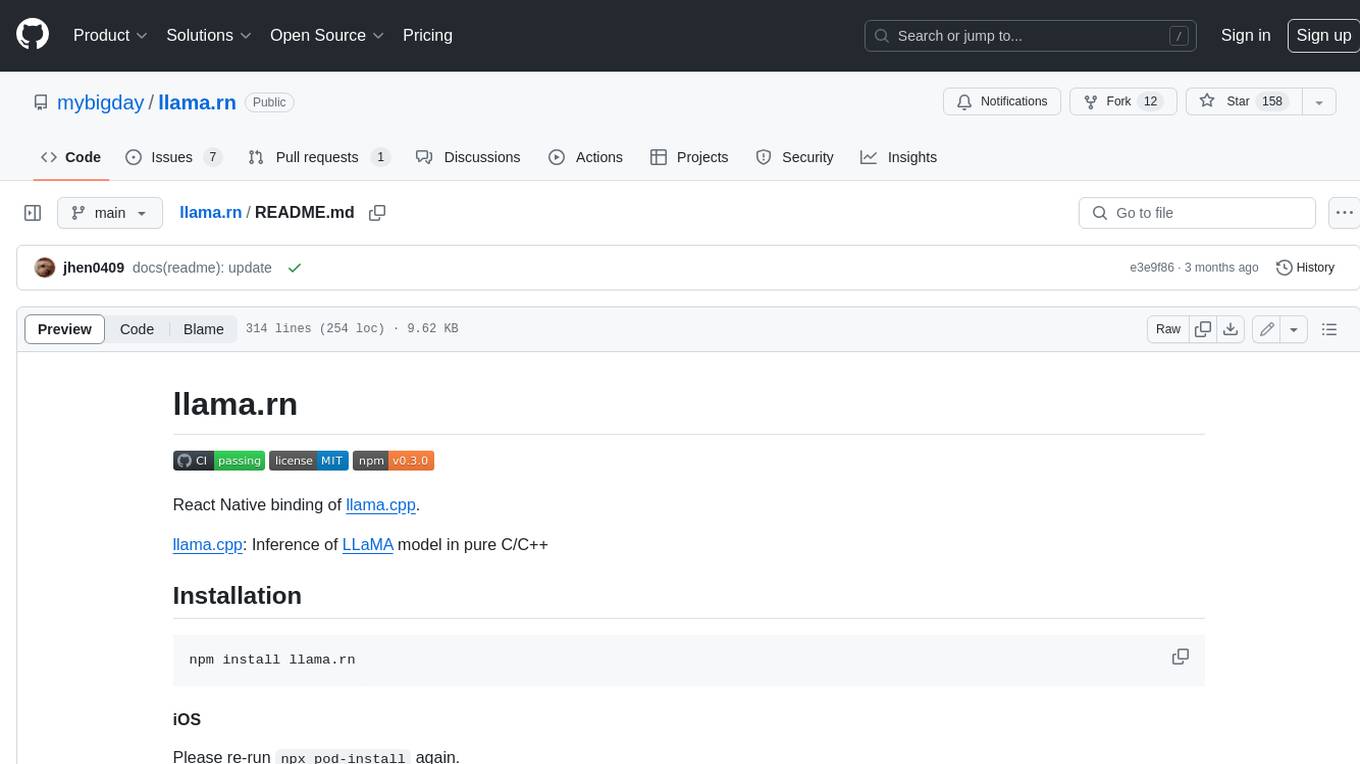
Task: Expand the Solutions menu
Action: [209, 35]
